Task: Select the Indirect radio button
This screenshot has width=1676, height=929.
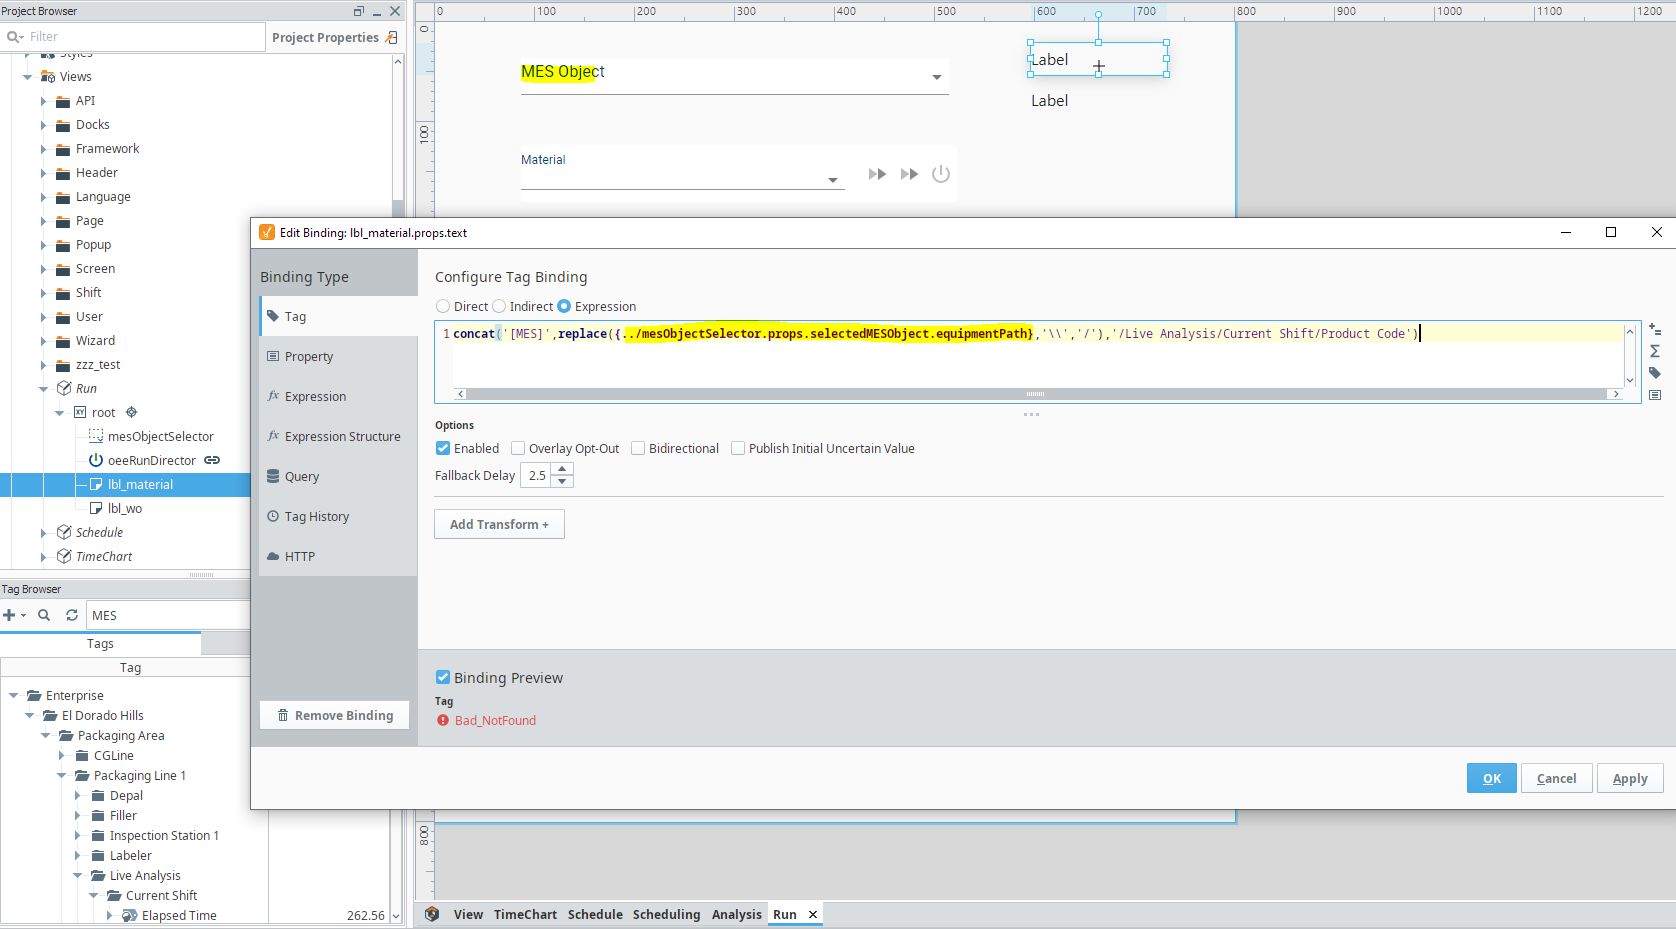Action: tap(499, 307)
